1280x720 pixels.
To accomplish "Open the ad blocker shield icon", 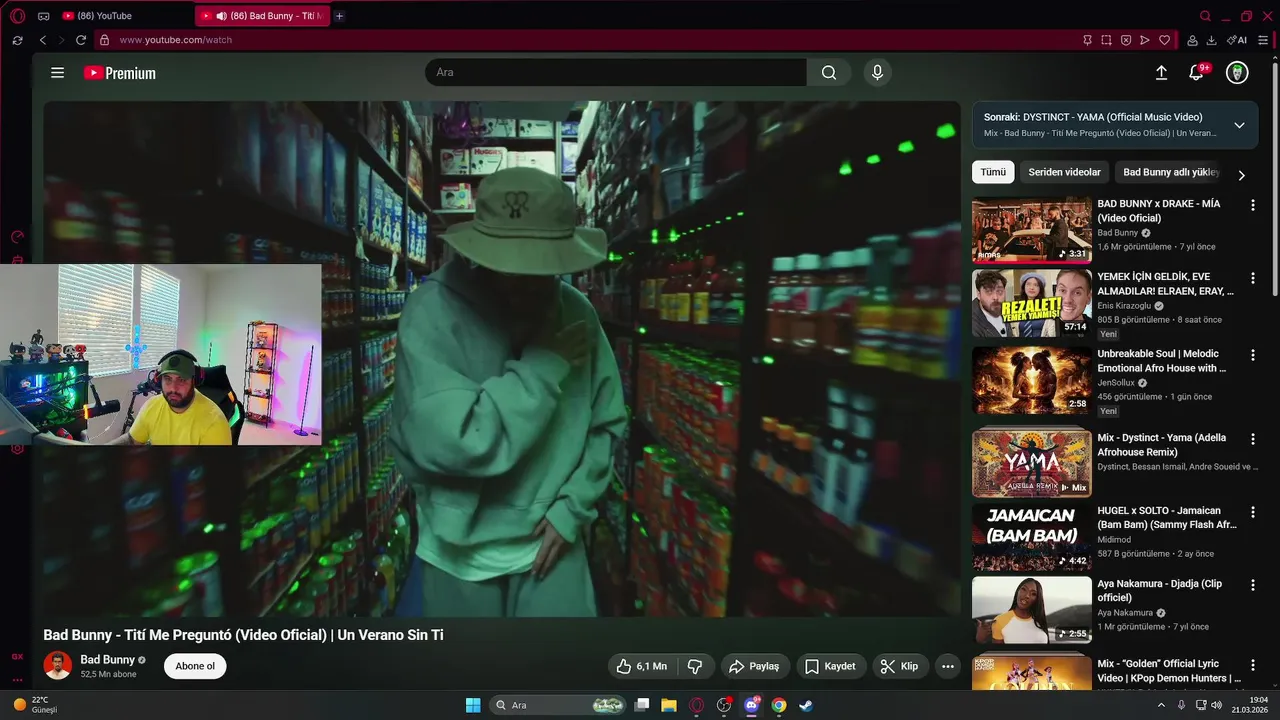I will pos(1126,40).
